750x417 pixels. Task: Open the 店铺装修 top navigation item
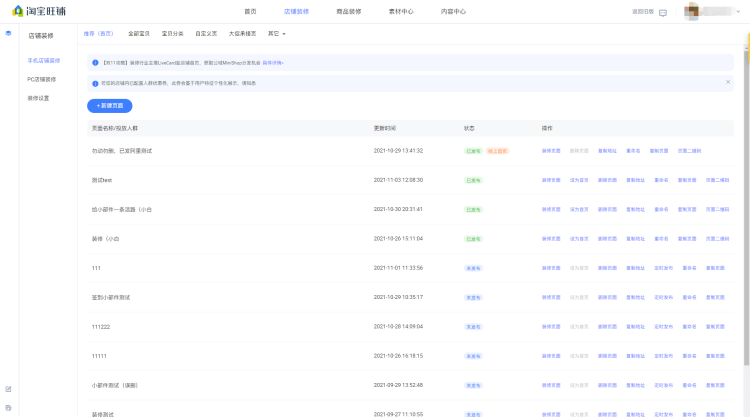point(296,11)
